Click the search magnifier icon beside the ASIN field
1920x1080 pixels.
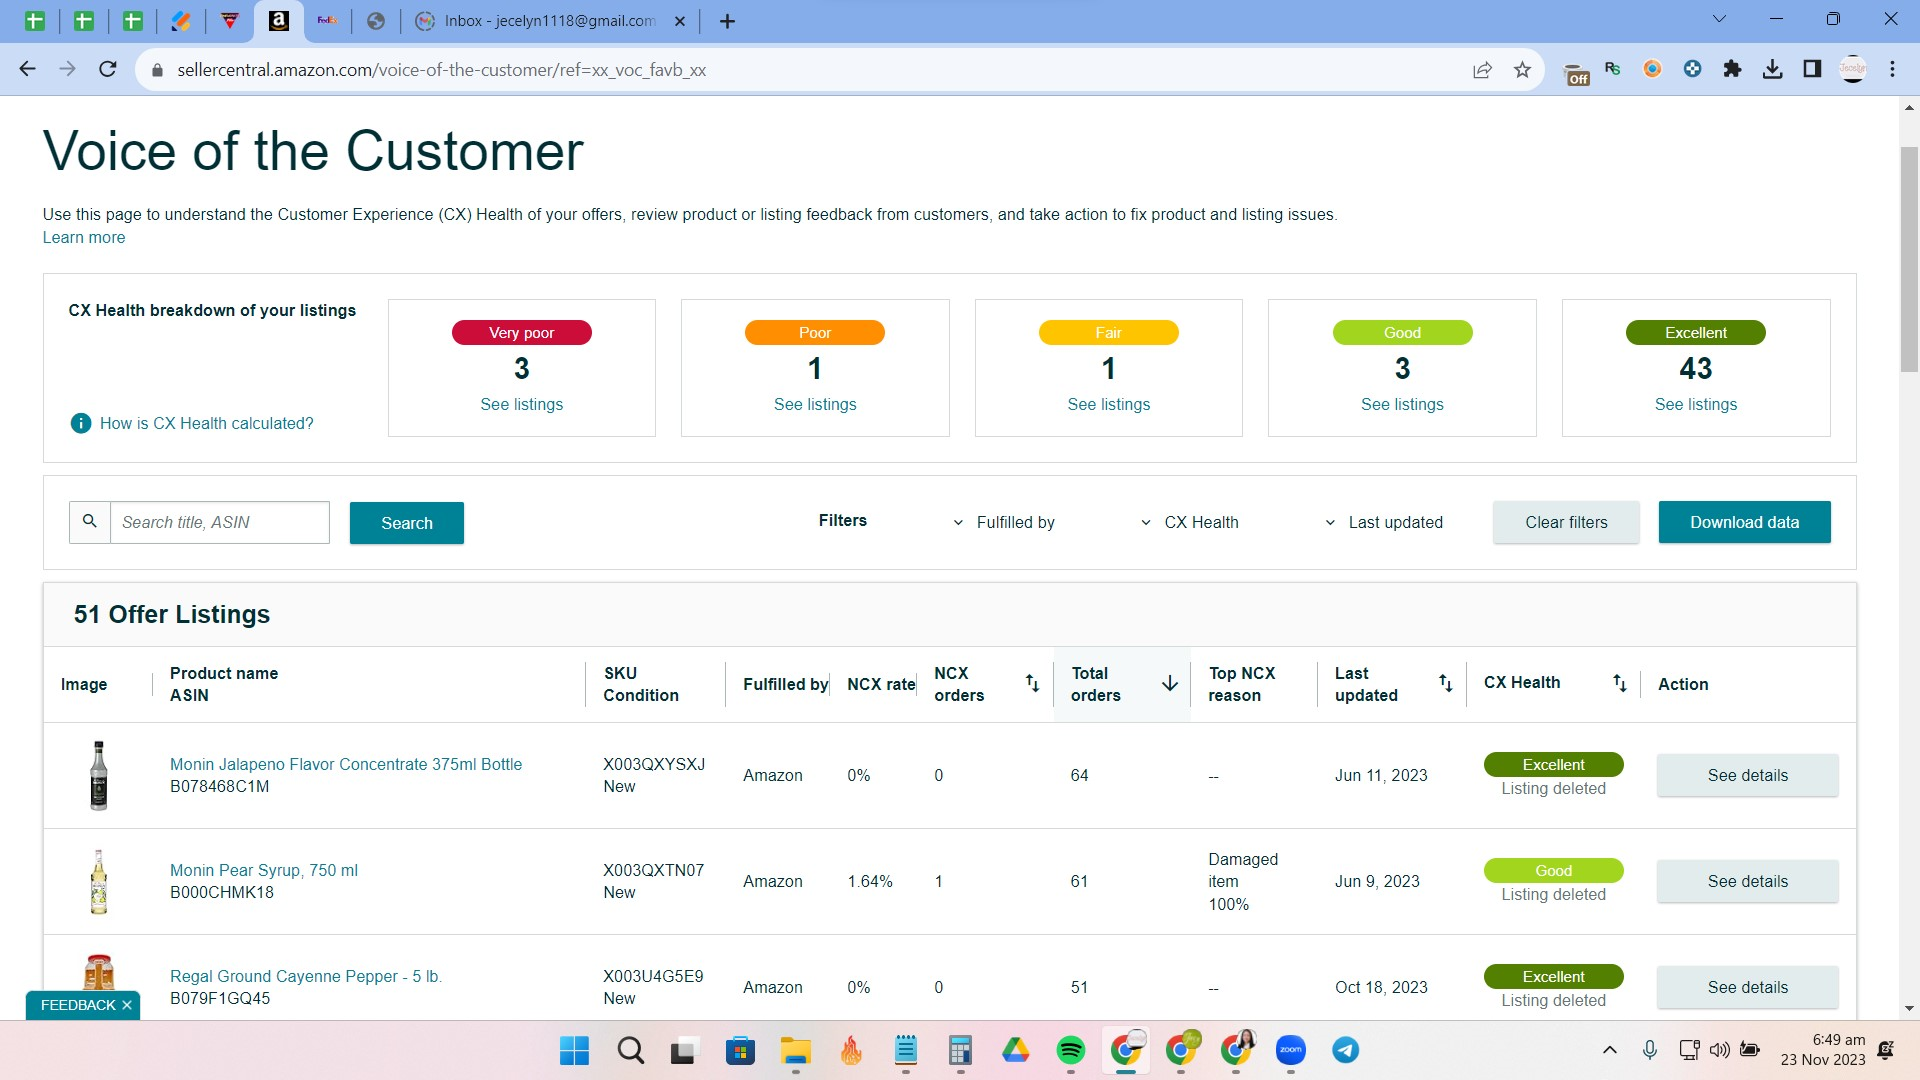[90, 522]
